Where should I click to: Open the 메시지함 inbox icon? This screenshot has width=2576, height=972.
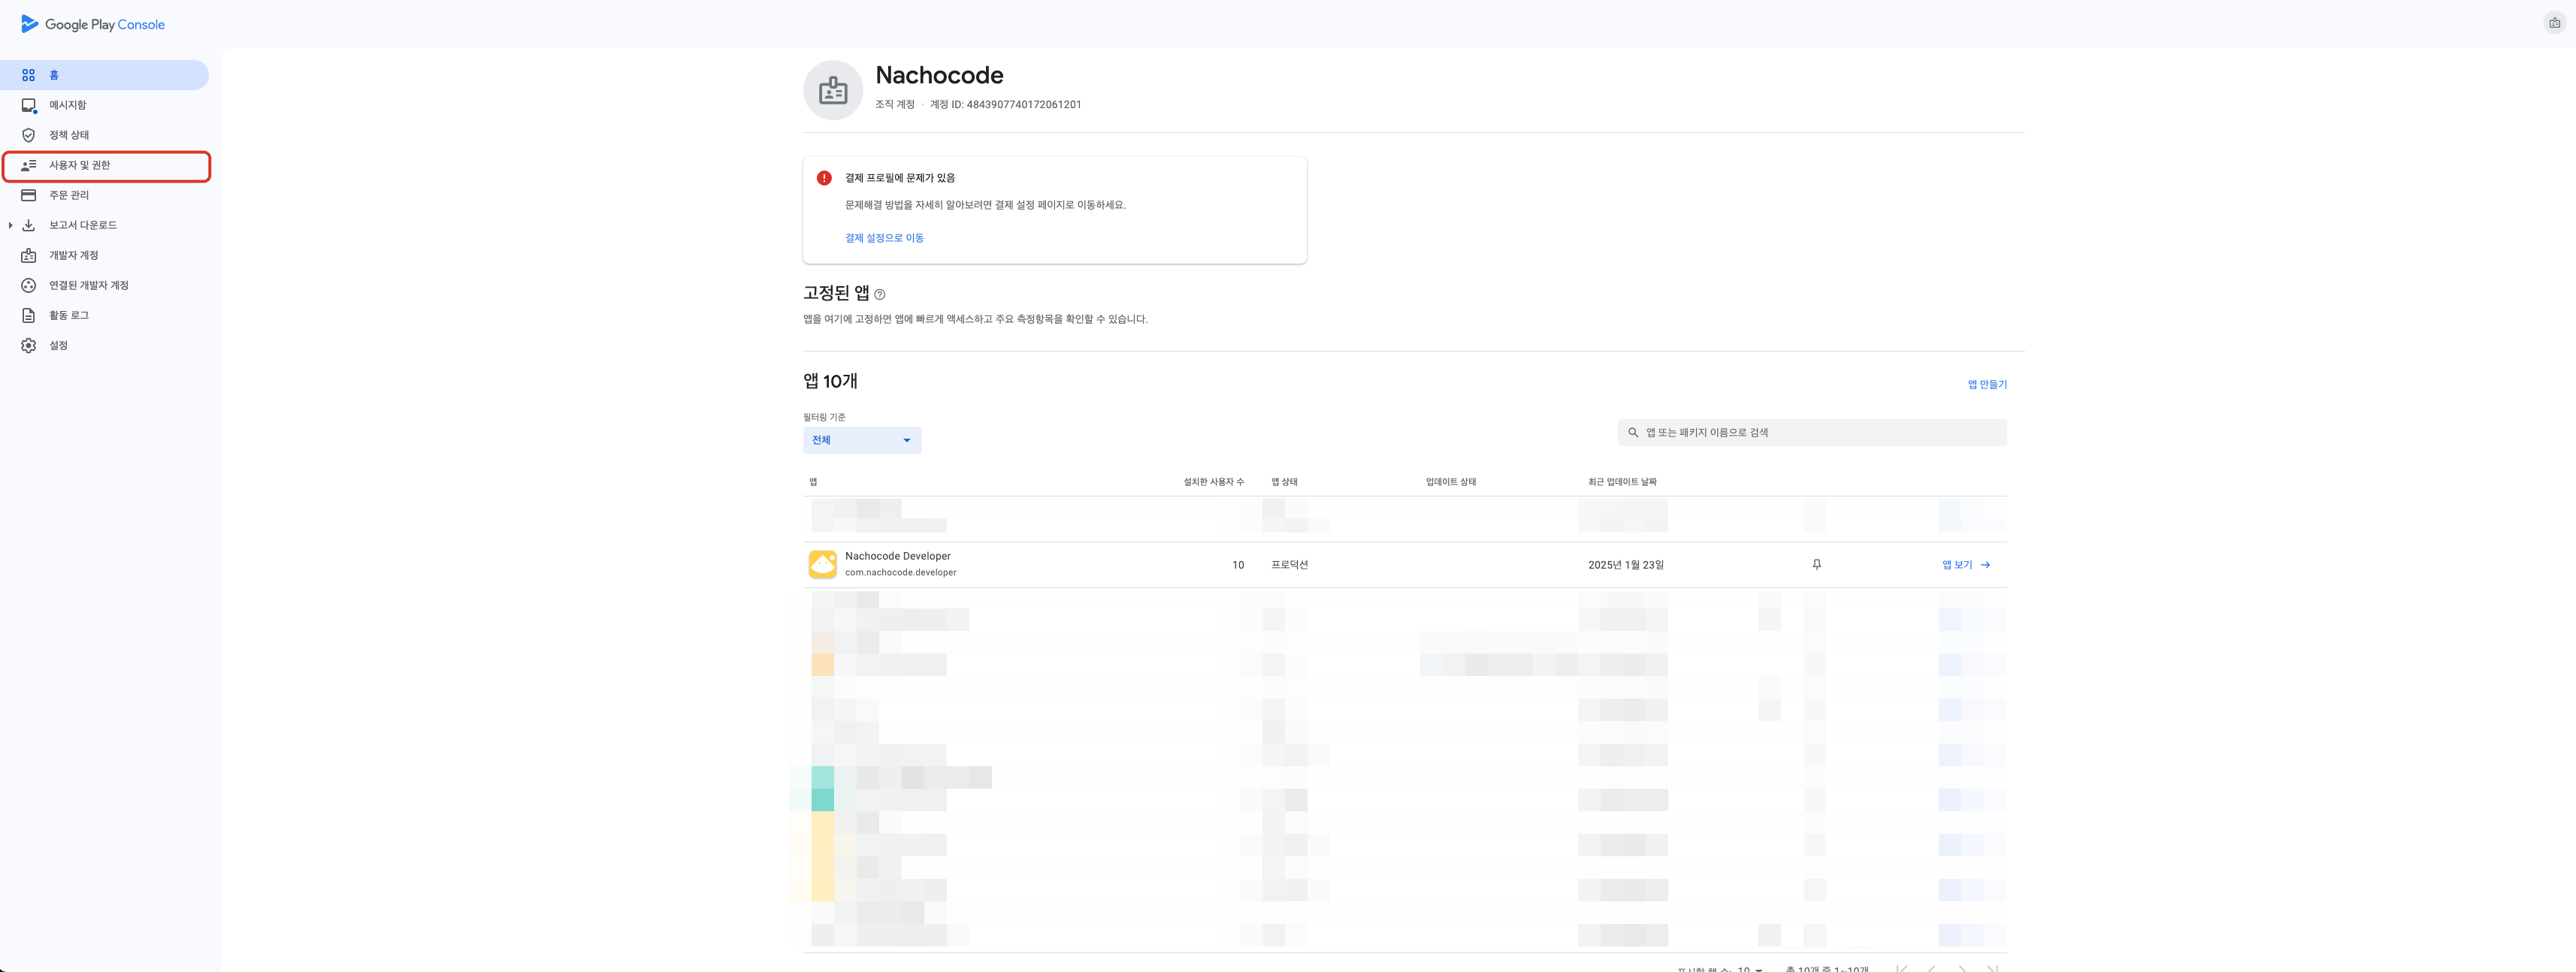point(29,105)
